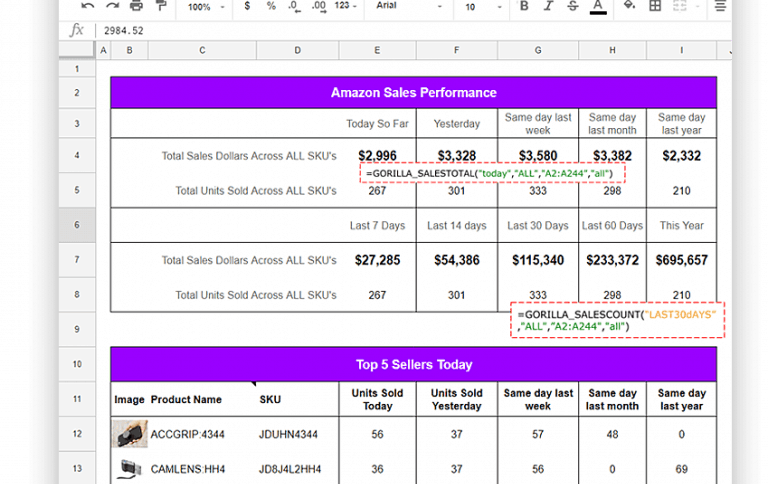768x484 pixels.
Task: Click the Undo icon in toolbar
Action: tap(88, 6)
